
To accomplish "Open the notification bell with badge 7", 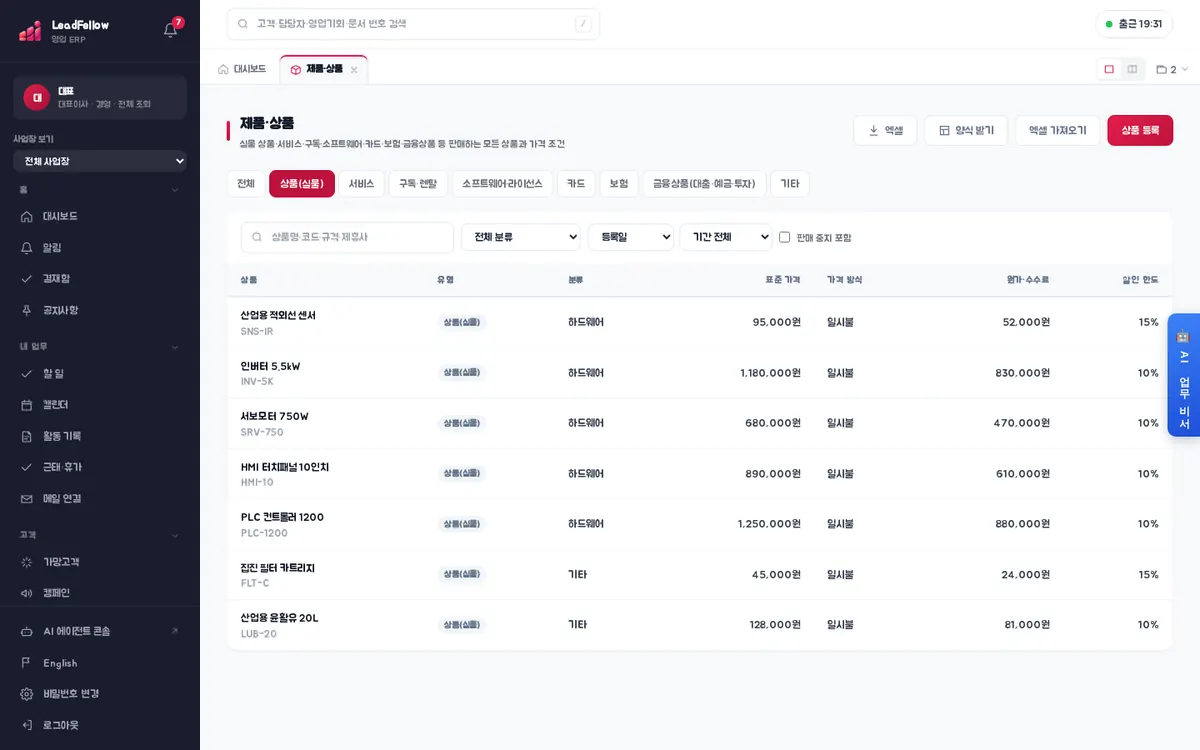I will [171, 29].
